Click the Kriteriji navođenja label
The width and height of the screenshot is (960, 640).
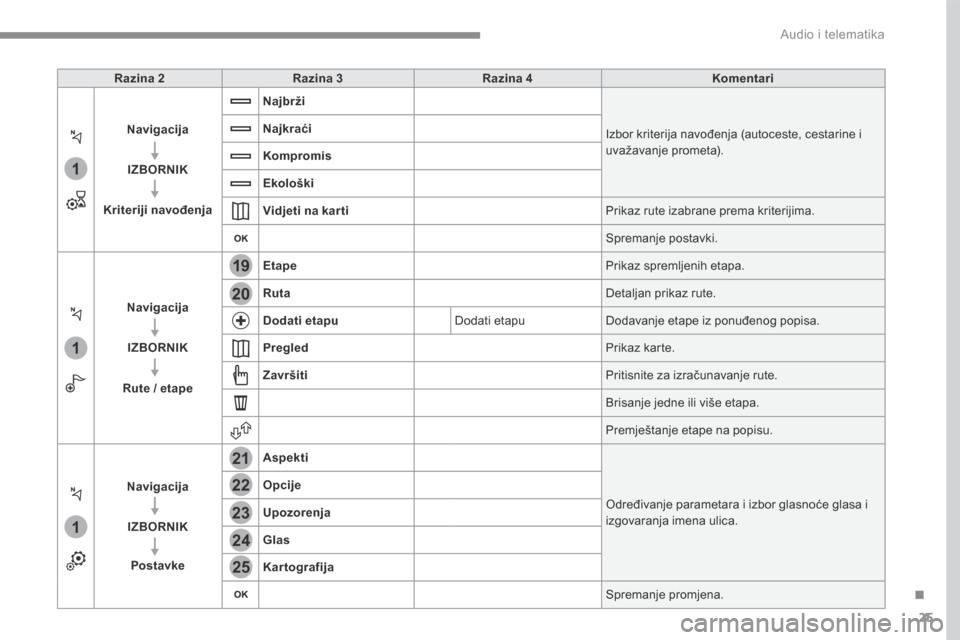[158, 210]
